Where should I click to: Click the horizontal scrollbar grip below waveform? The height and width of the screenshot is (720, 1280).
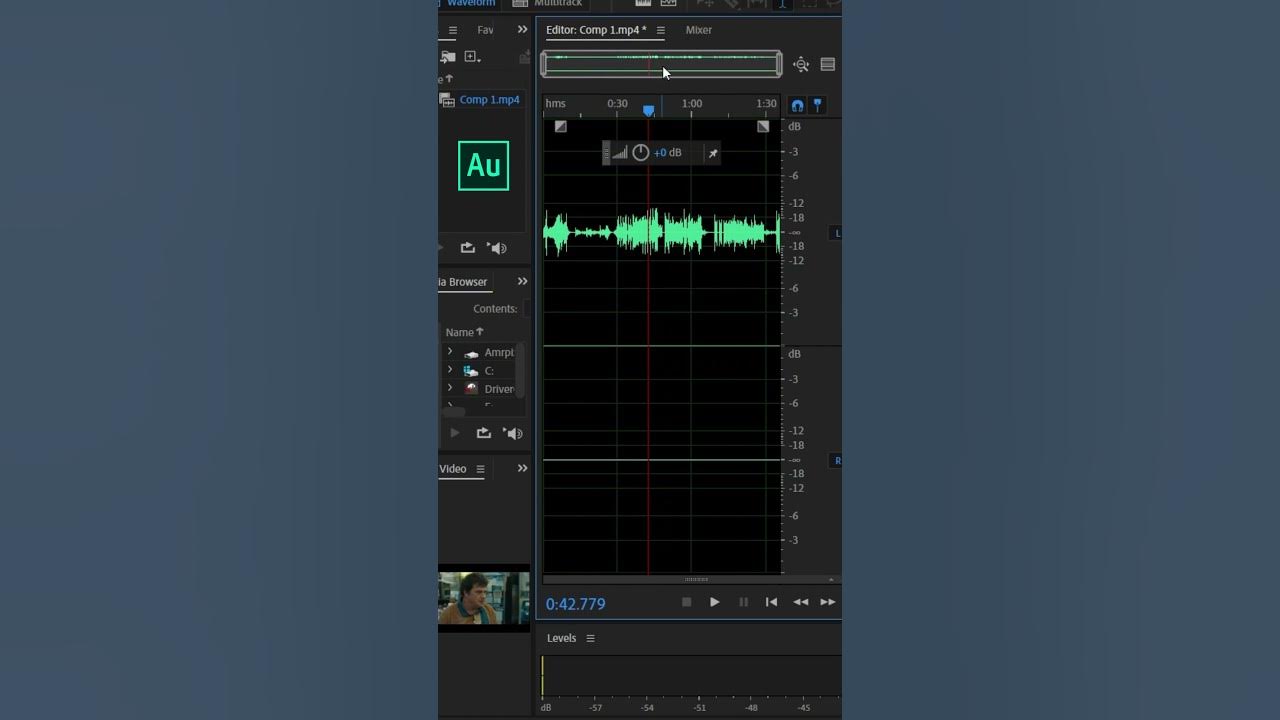tap(696, 579)
